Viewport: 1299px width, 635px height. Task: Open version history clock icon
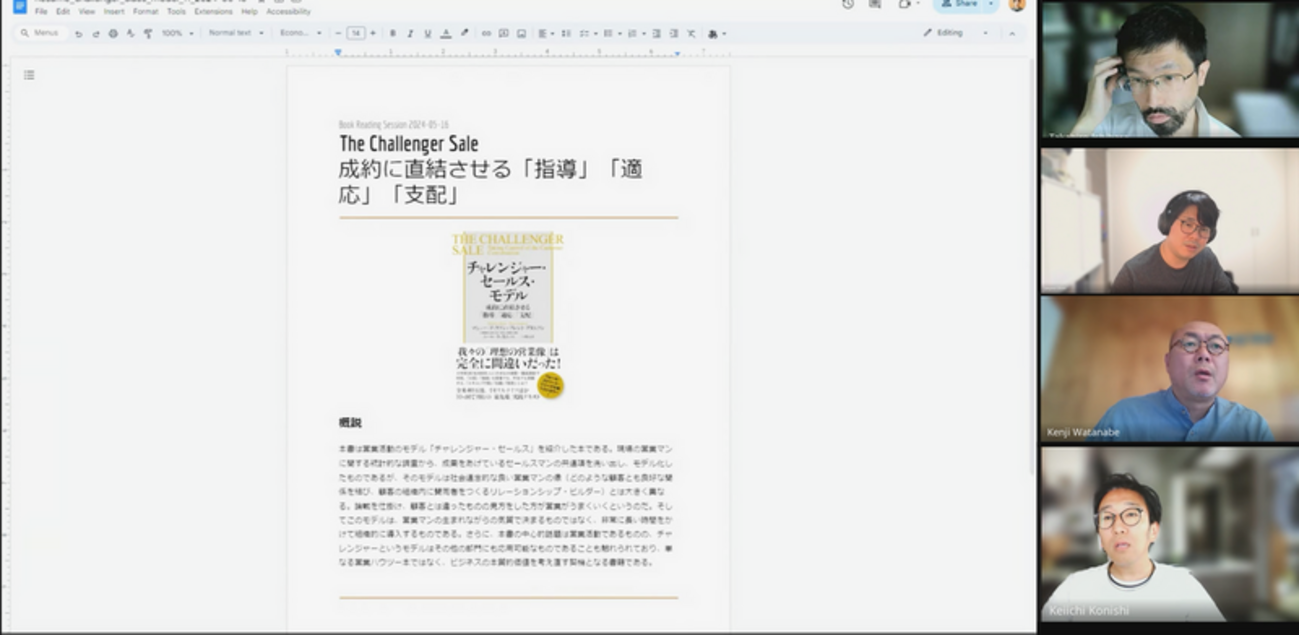pyautogui.click(x=848, y=4)
